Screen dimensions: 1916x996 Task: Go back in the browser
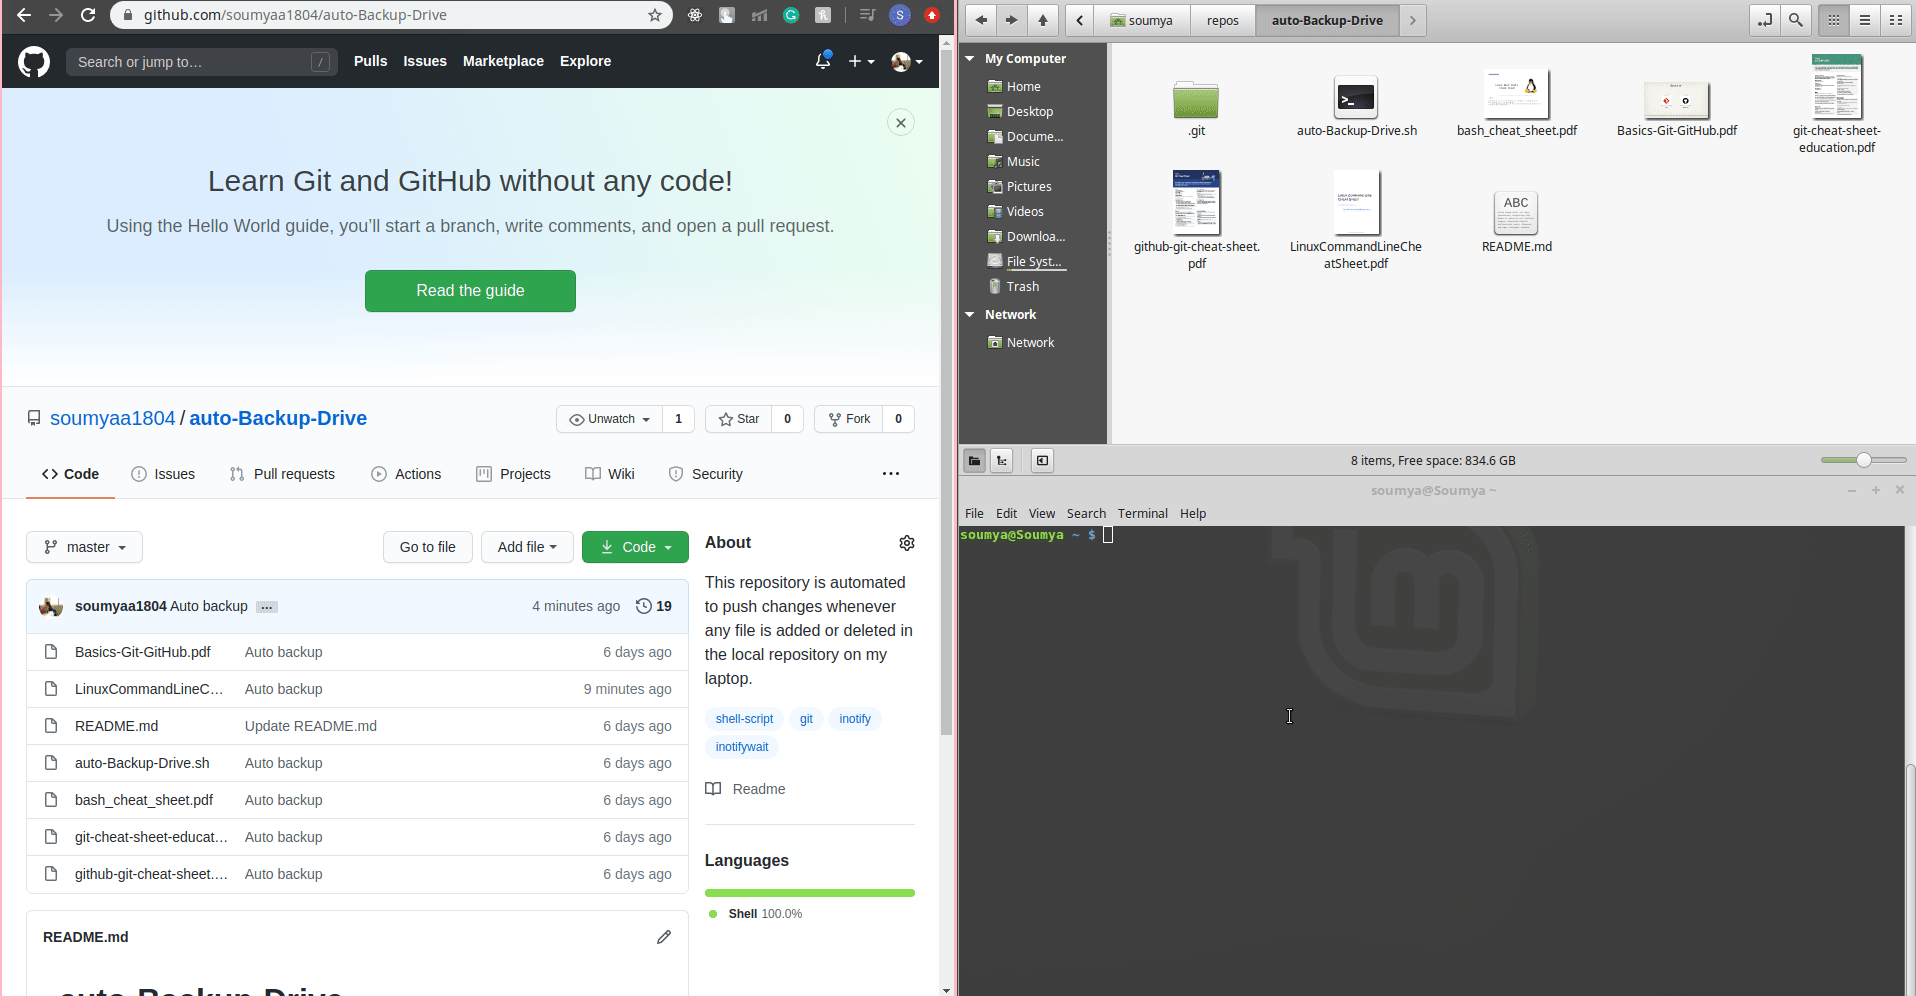(24, 15)
